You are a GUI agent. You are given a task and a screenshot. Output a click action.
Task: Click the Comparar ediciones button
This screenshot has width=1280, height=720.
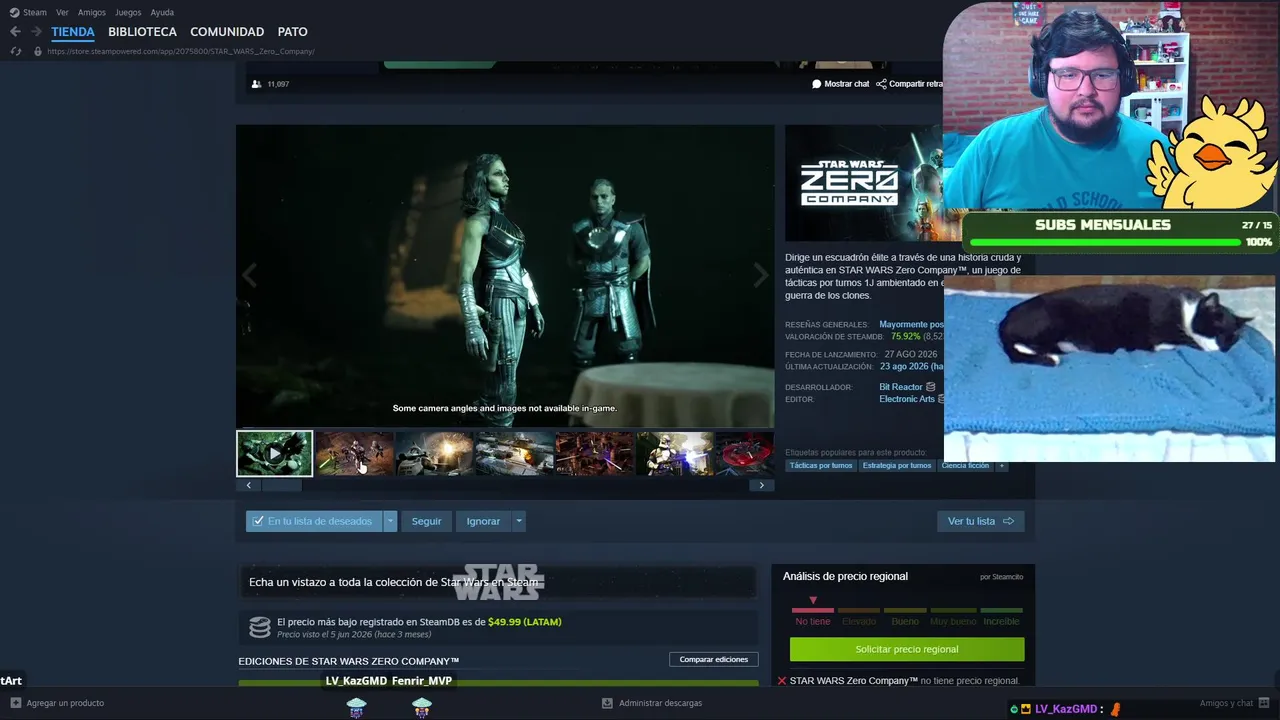click(x=714, y=660)
